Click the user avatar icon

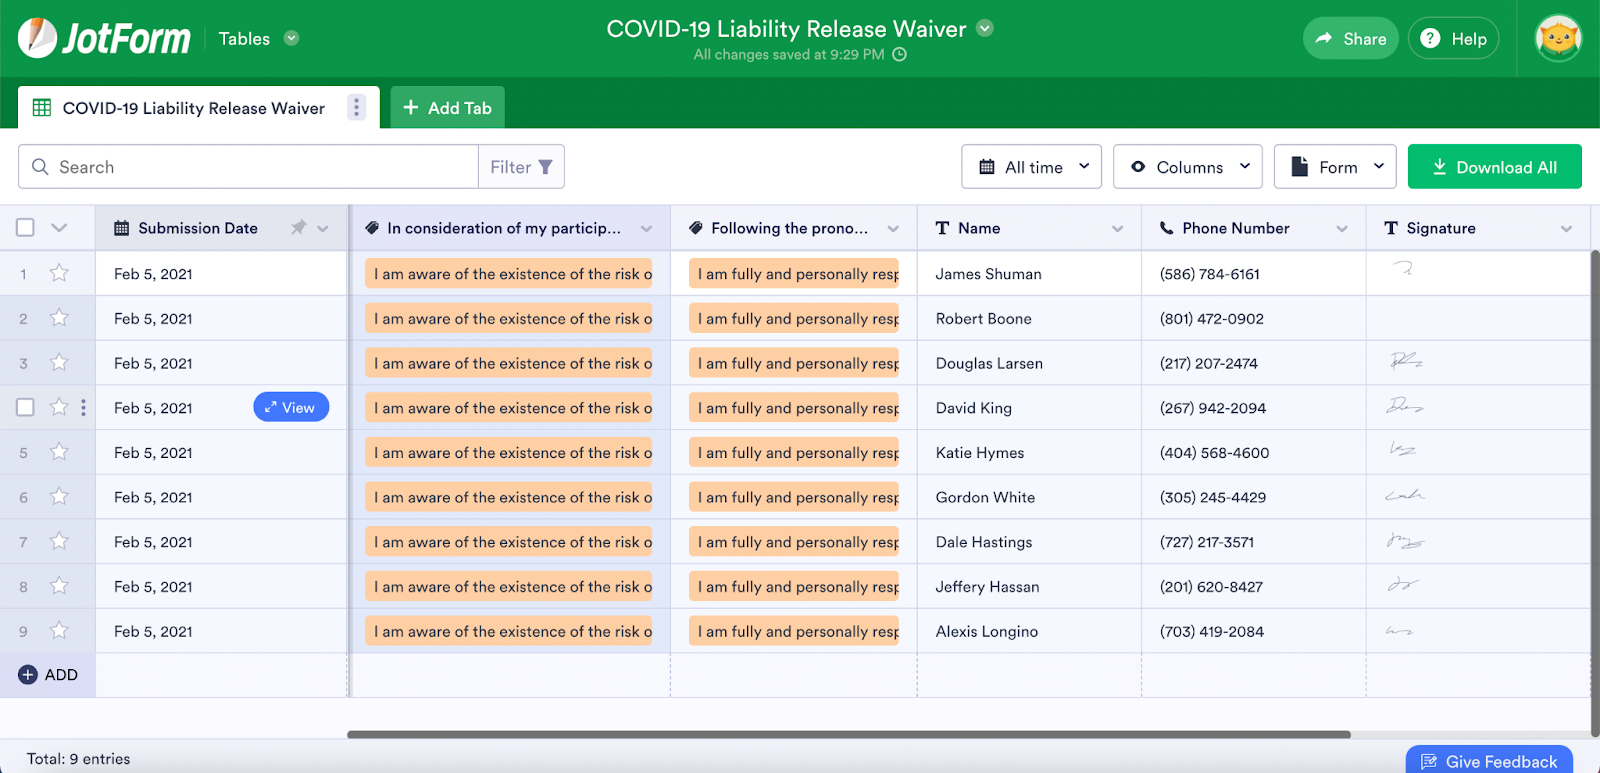pyautogui.click(x=1558, y=39)
